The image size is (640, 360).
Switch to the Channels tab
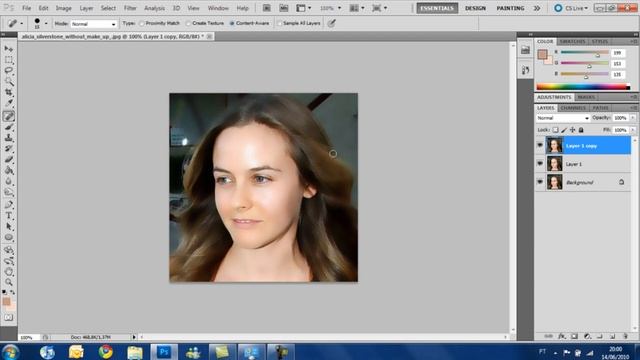(x=573, y=108)
